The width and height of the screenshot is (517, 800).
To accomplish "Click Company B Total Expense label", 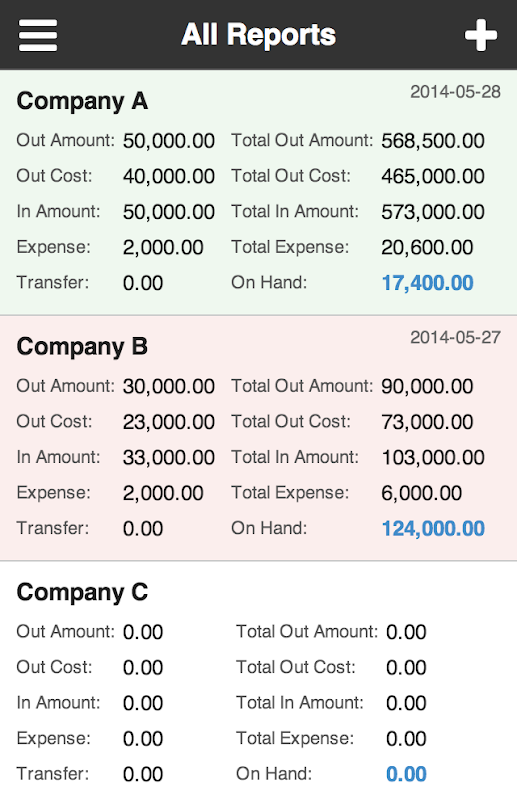I will coord(290,492).
